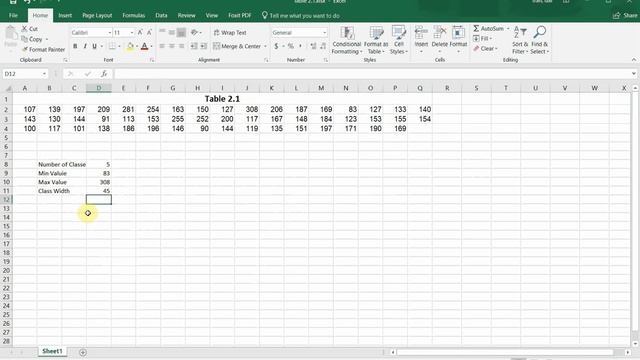Expand the Merge & Center dropdown arrow
Image resolution: width=640 pixels, height=360 pixels.
(x=265, y=47)
